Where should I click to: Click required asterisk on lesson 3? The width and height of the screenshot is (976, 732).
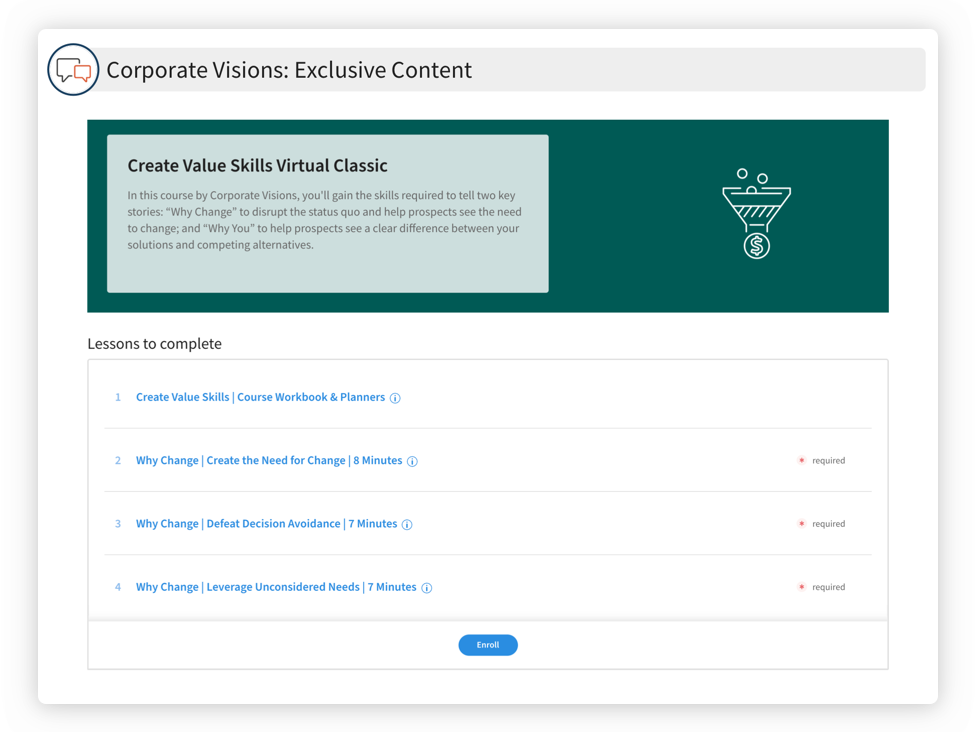tap(801, 524)
